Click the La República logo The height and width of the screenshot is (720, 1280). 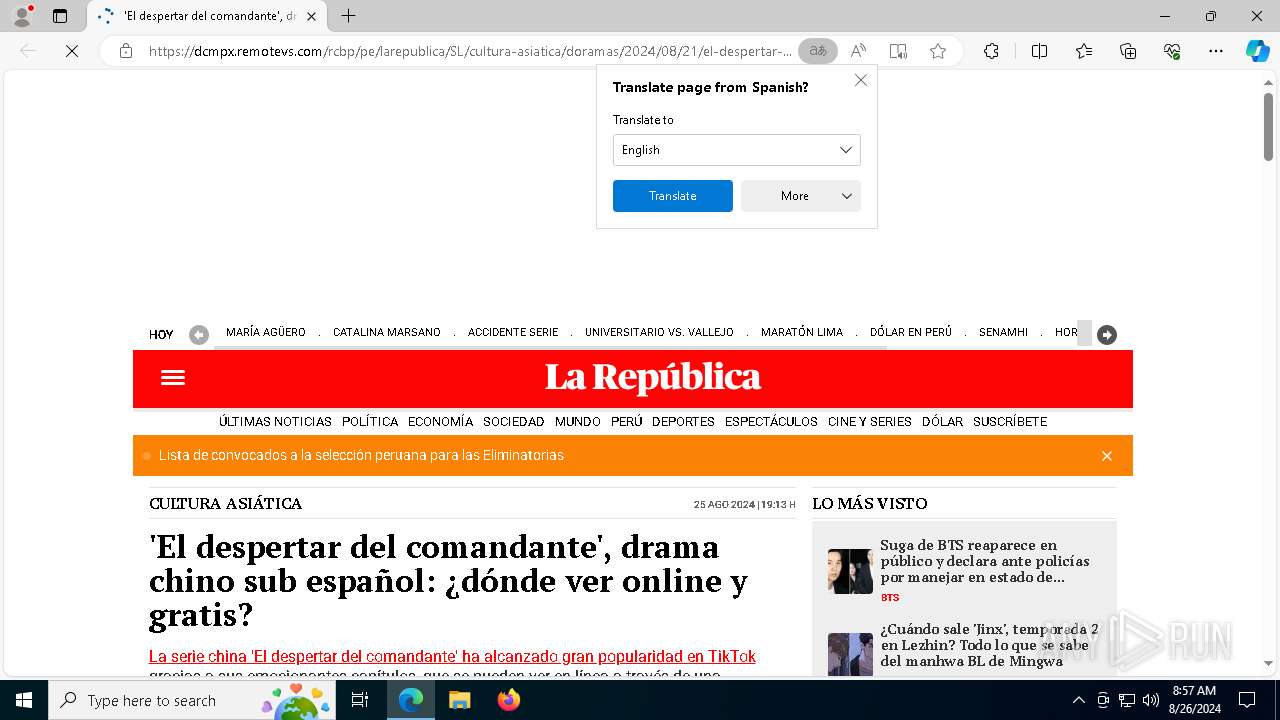click(653, 378)
